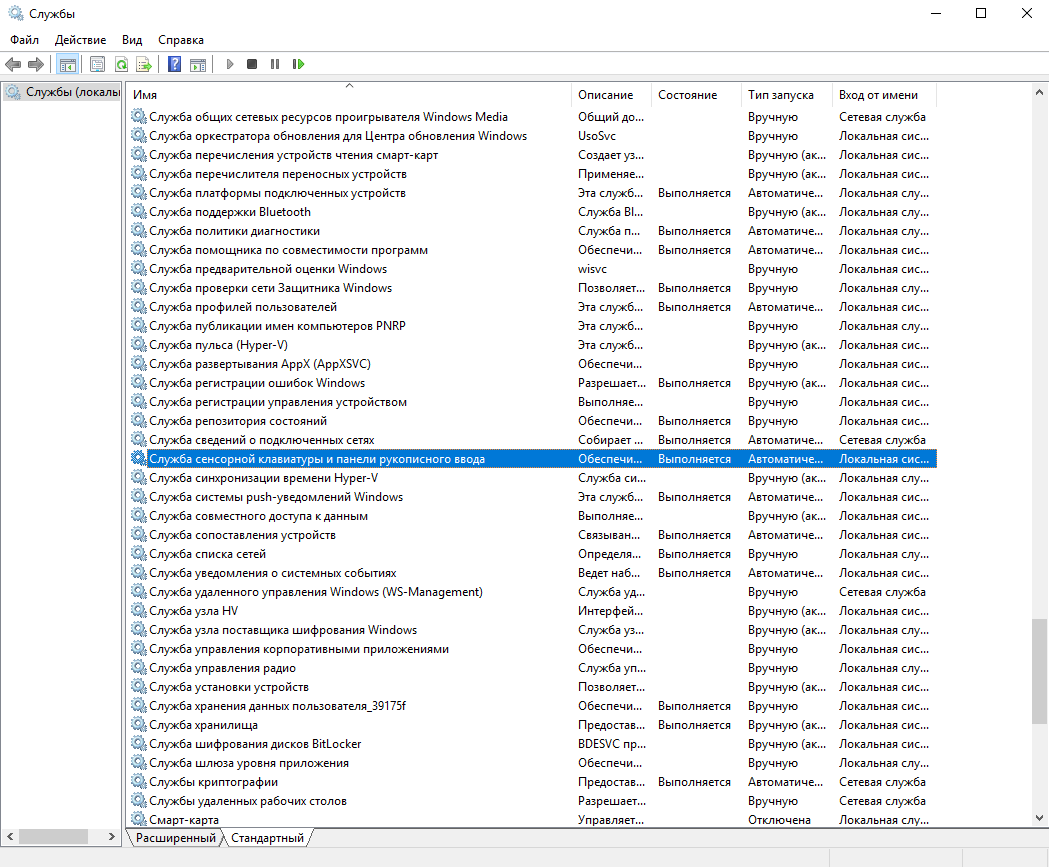Image resolution: width=1049 pixels, height=867 pixels.
Task: Pause the service with Pause icon
Action: tap(275, 64)
